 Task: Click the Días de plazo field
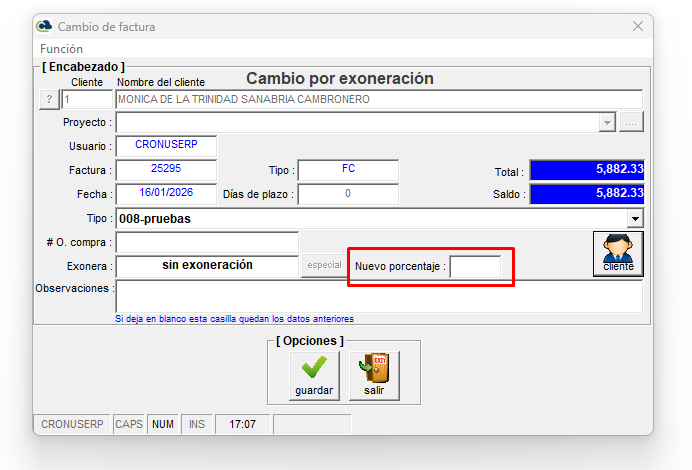(348, 194)
